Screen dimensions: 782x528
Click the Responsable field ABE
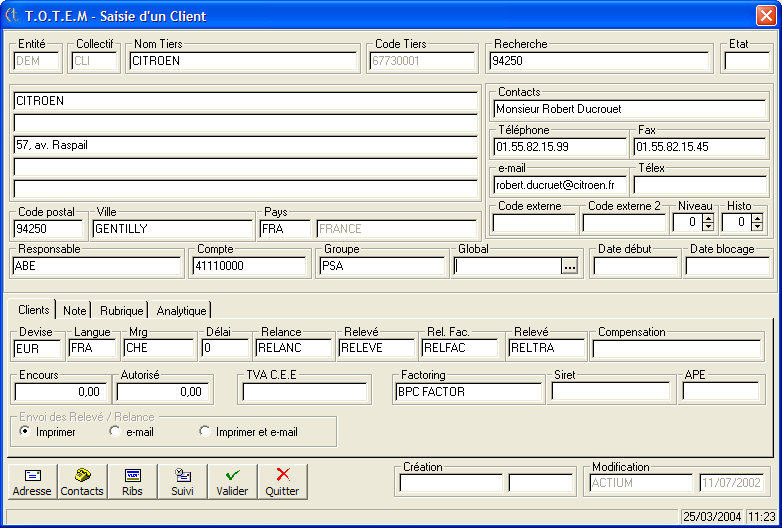point(97,266)
